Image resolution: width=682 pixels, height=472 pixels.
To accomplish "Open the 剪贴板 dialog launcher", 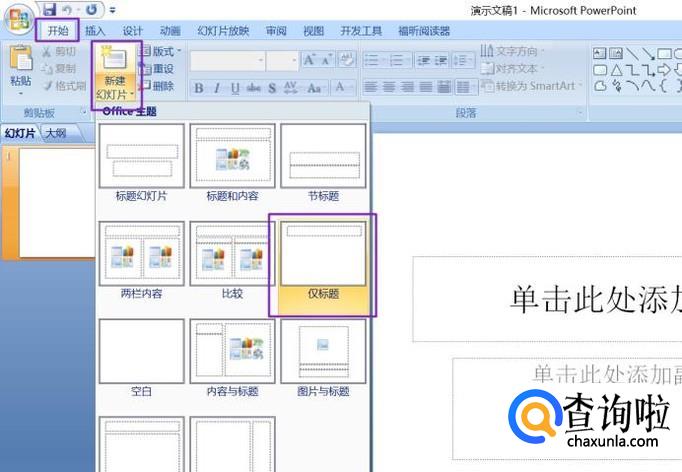I will pos(84,112).
